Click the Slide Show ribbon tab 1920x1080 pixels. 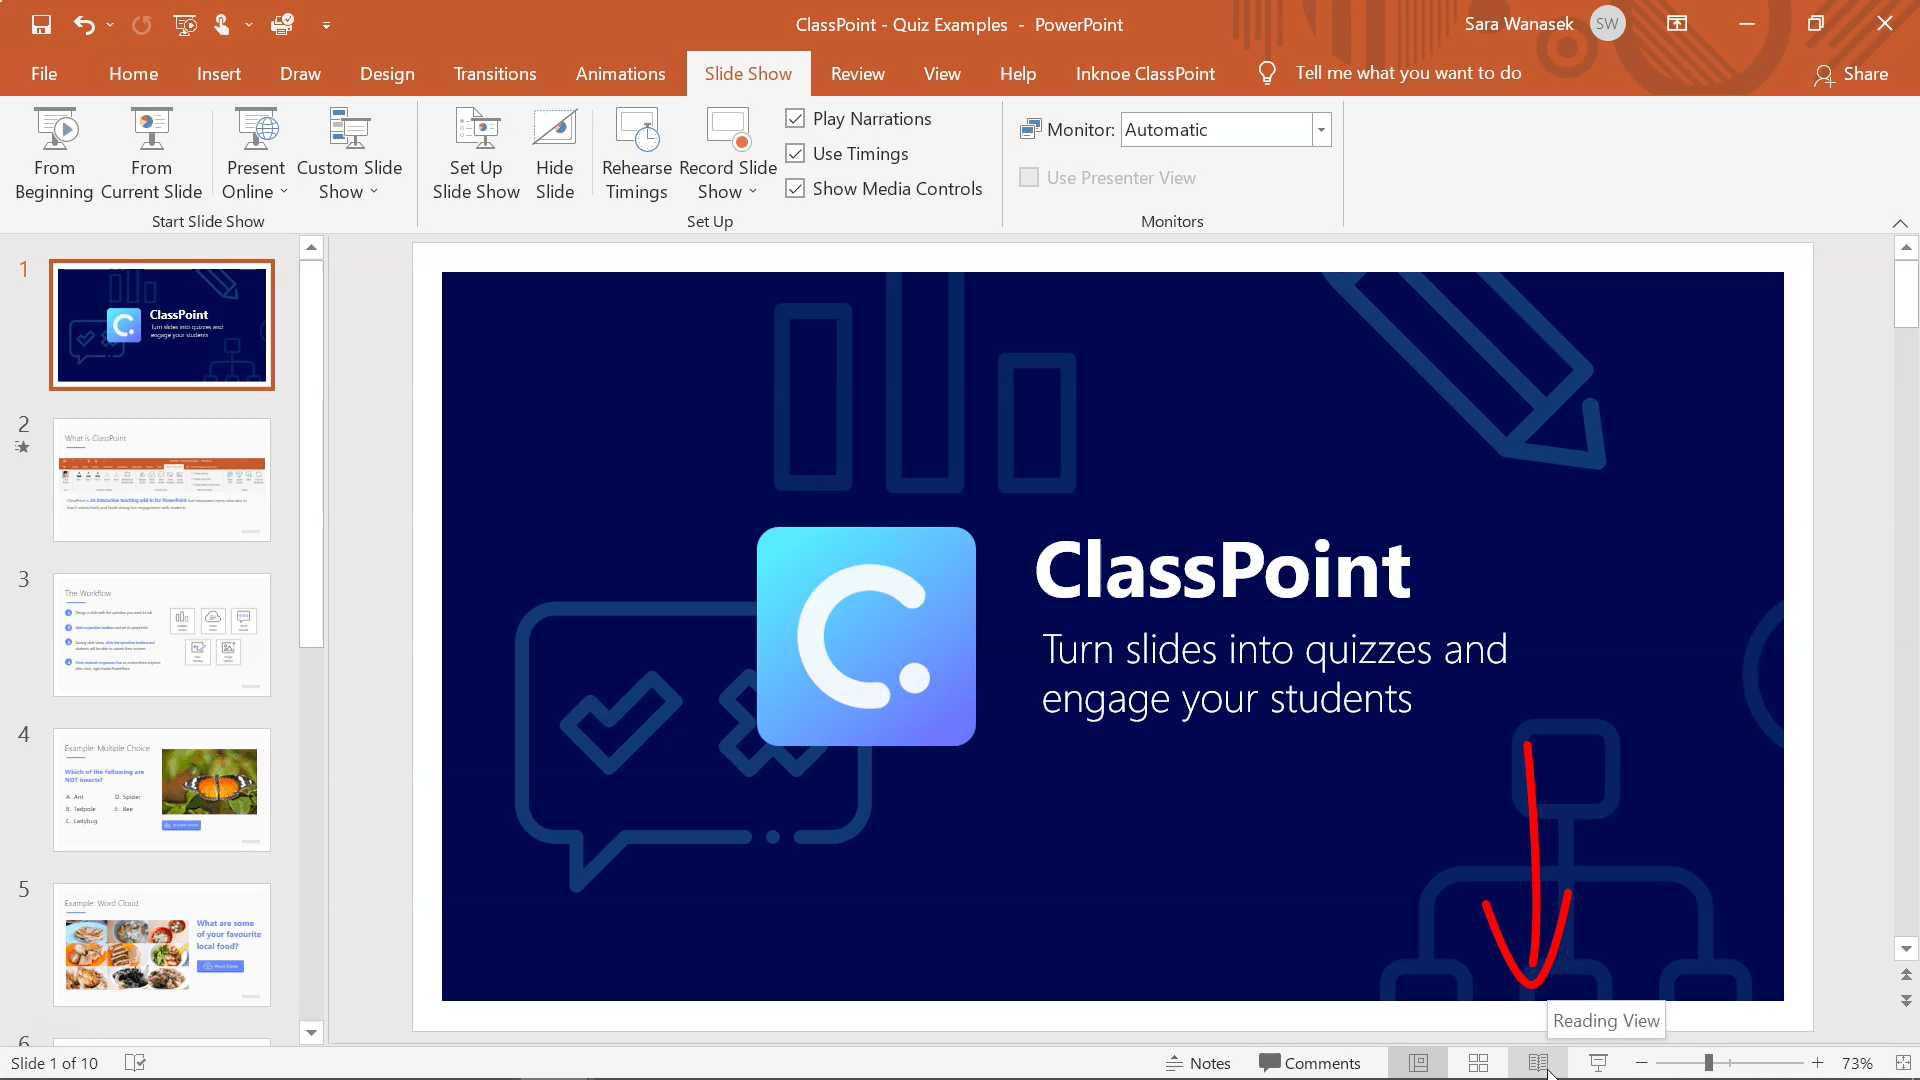point(748,73)
